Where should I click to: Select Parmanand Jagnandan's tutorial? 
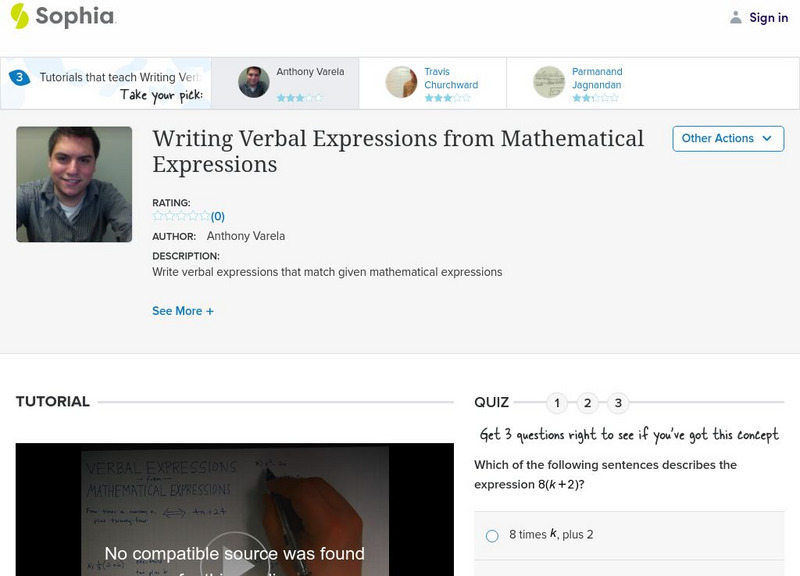click(x=597, y=78)
